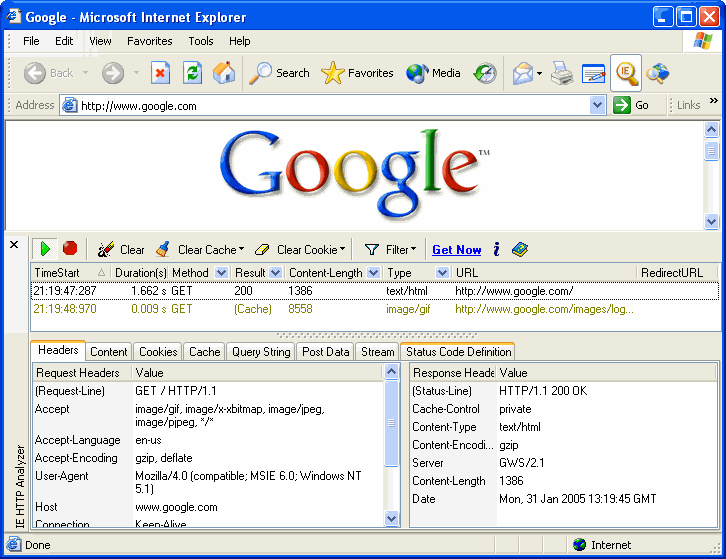Switch to the Content tab
The image size is (726, 559).
[x=108, y=352]
